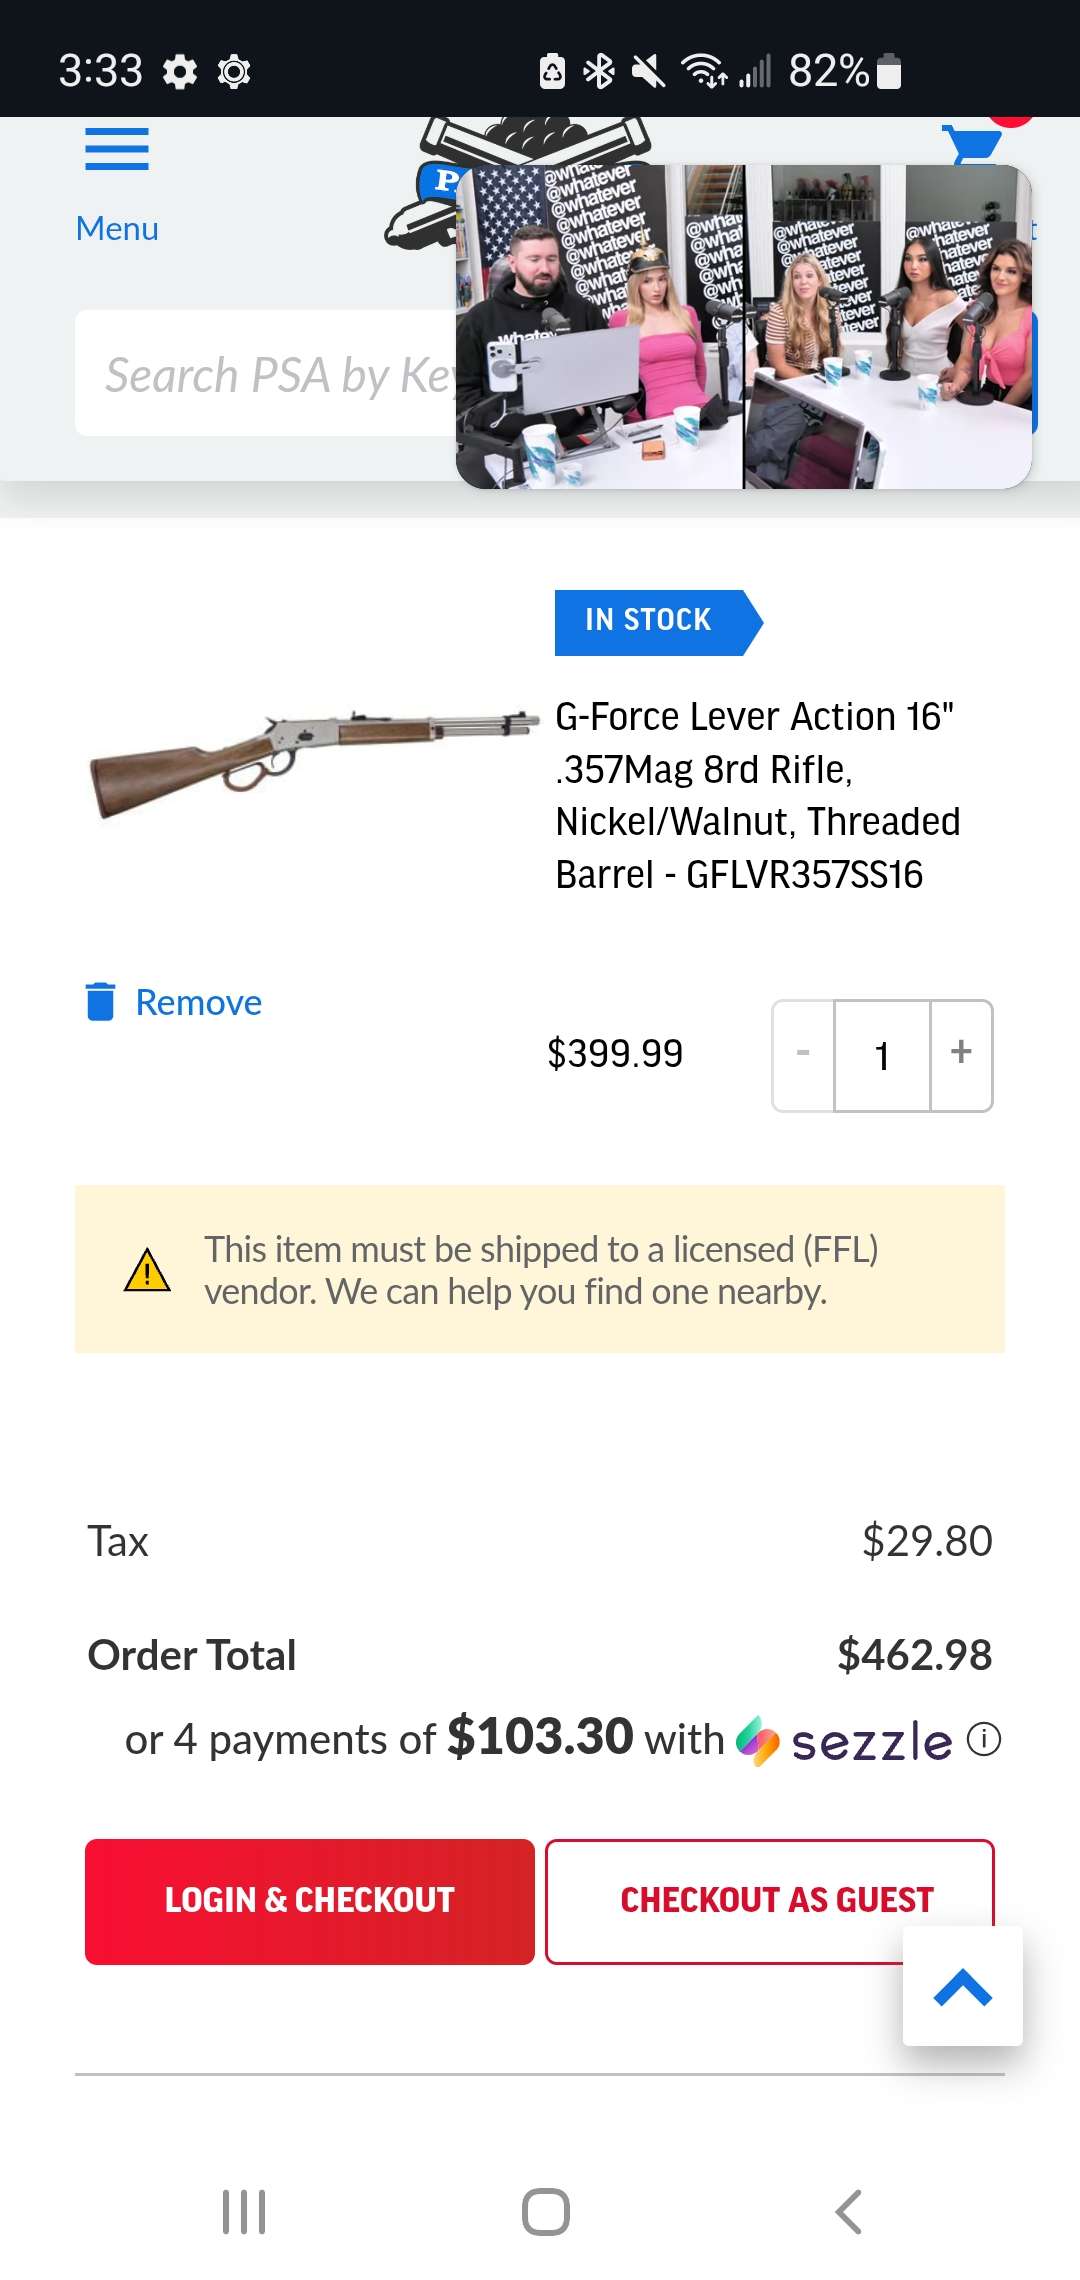Tap the floating picture-in-picture video
This screenshot has height=2280, width=1080.
(x=743, y=327)
